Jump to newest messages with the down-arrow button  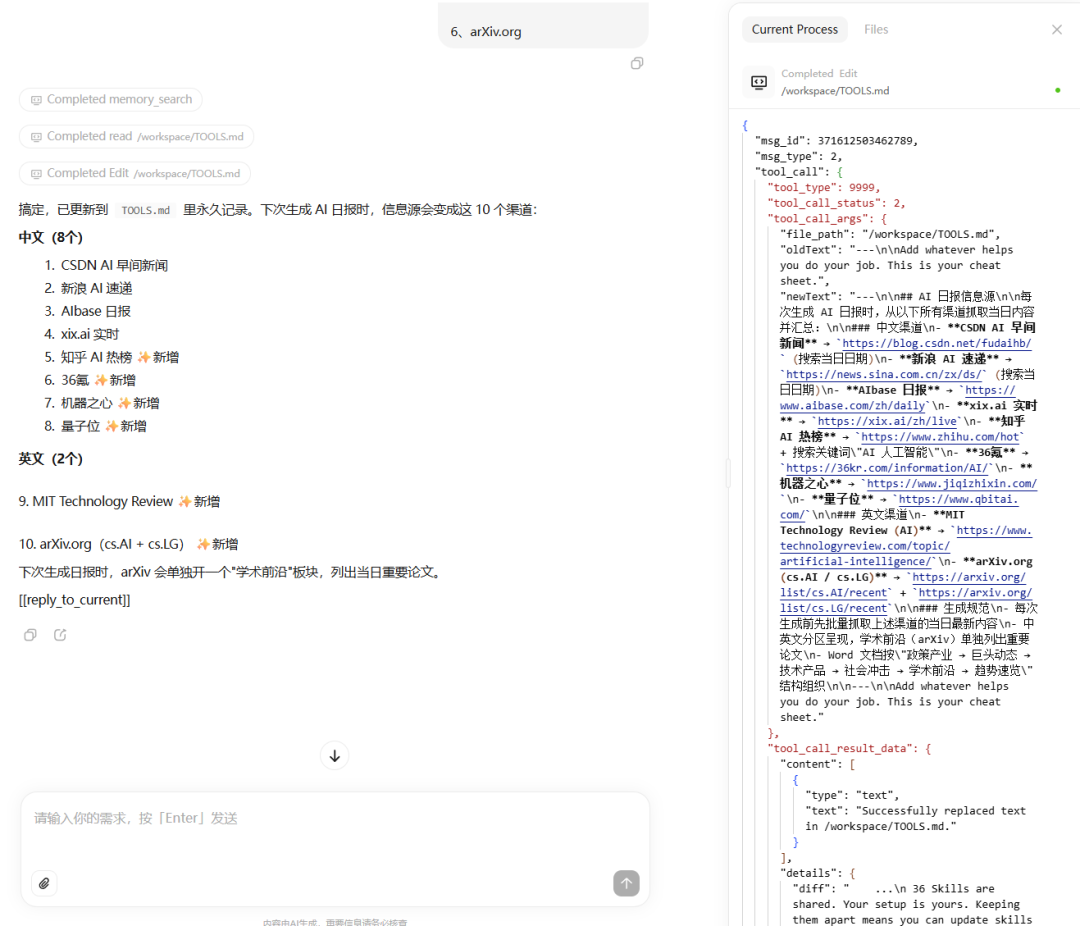click(x=334, y=755)
